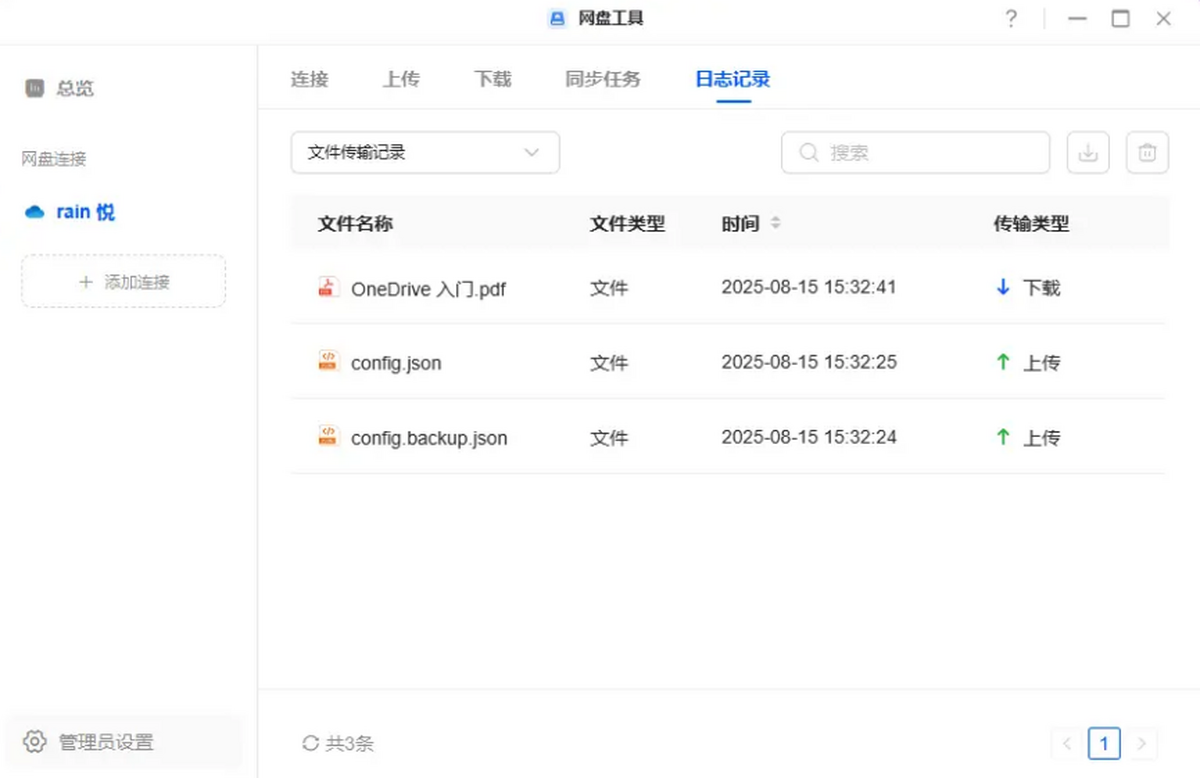Click the search magnifier icon
This screenshot has width=1200, height=778.
[807, 152]
